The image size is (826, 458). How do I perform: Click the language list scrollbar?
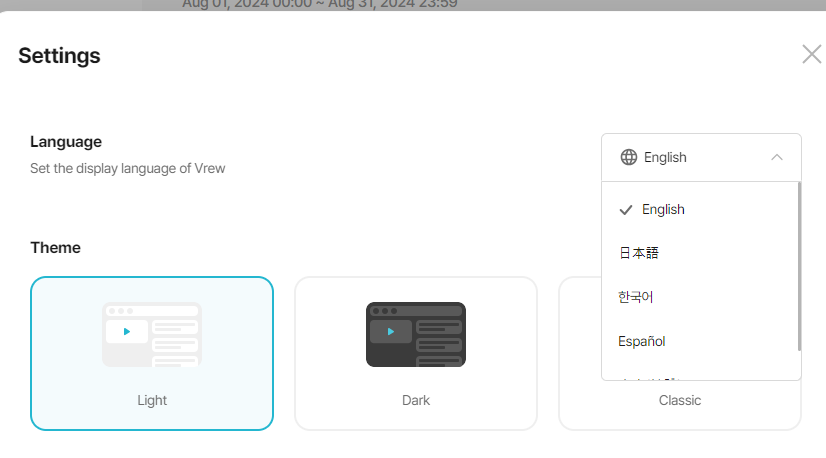(799, 266)
